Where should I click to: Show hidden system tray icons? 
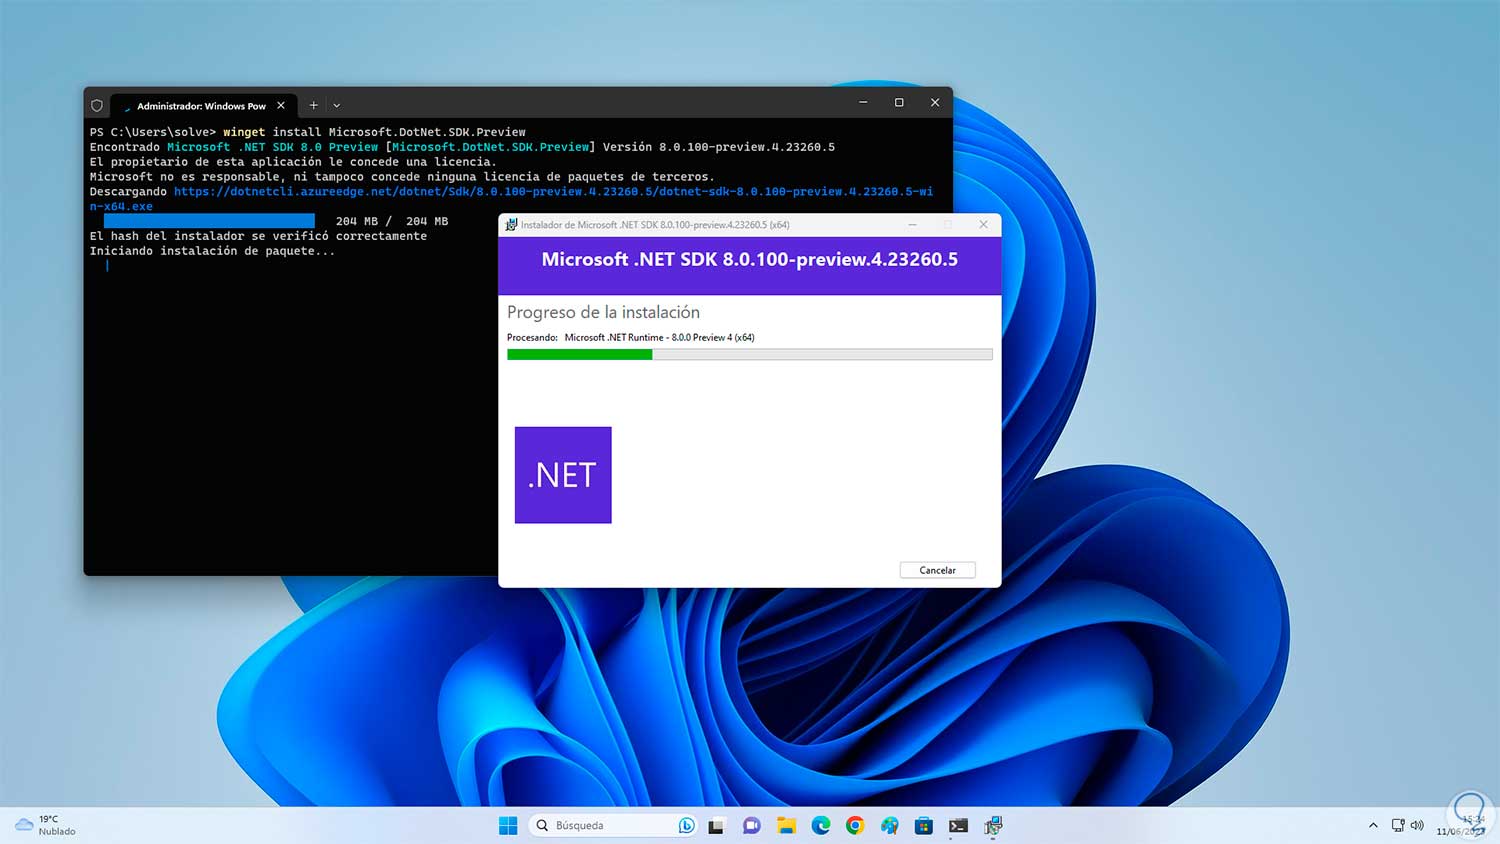click(x=1373, y=825)
